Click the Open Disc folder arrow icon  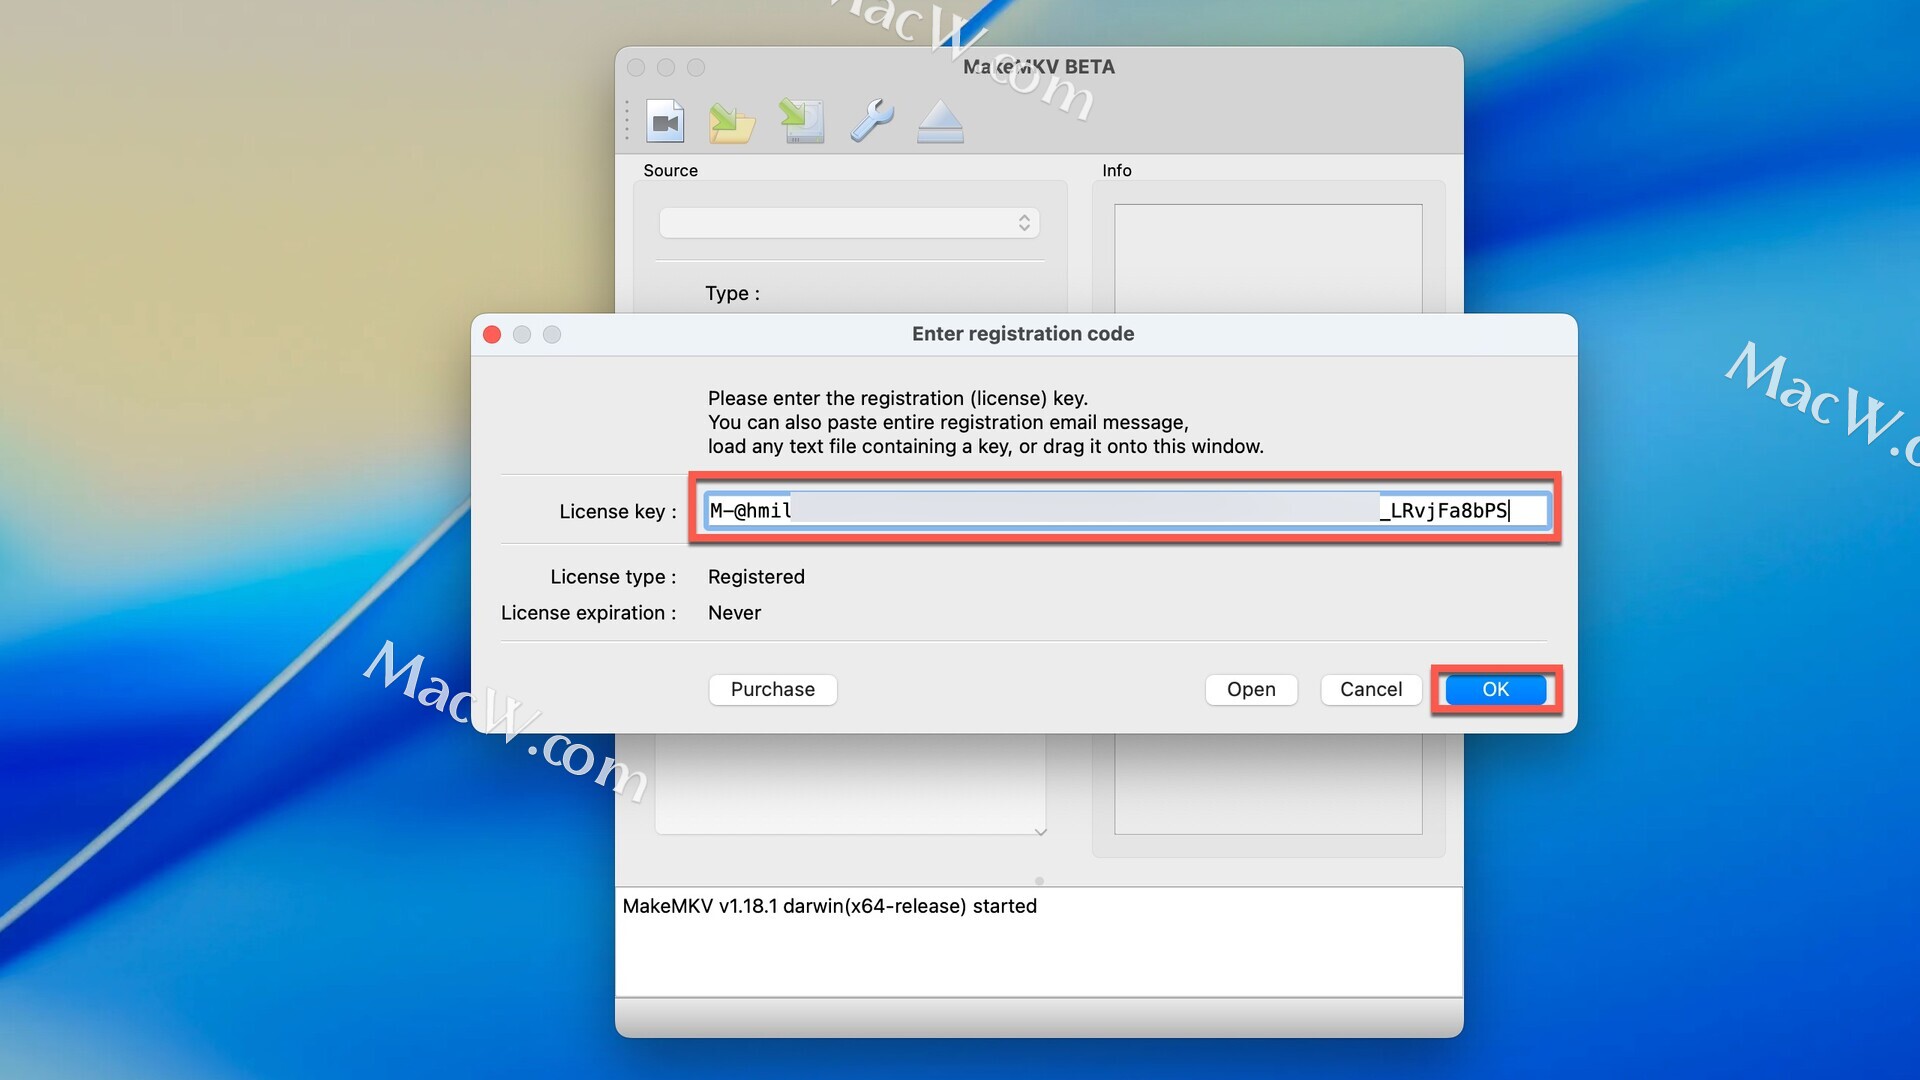(732, 122)
